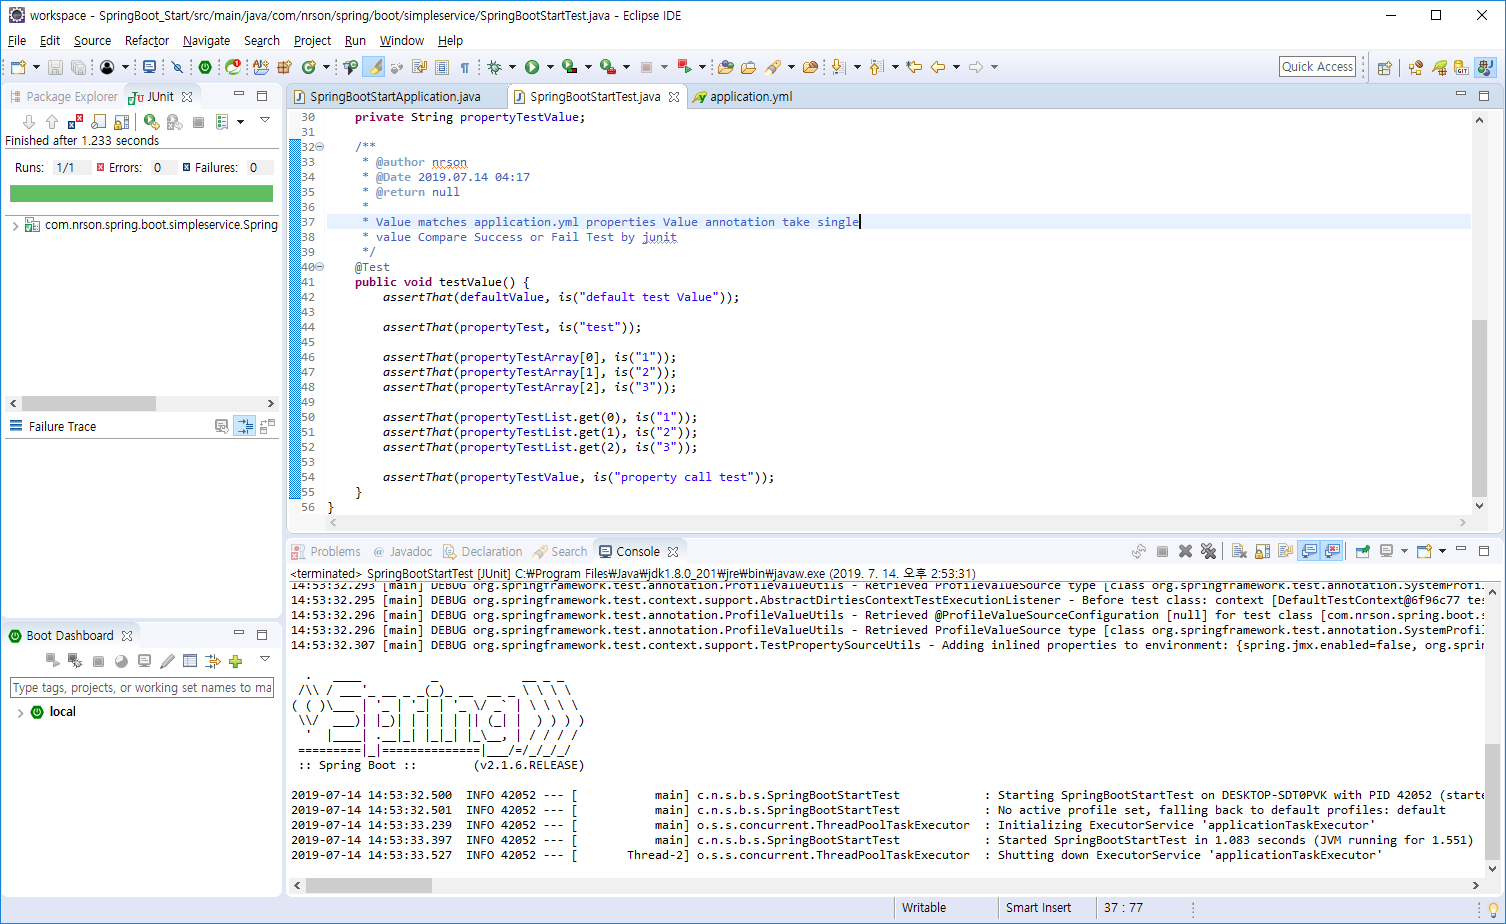1506x924 pixels.
Task: Click the Java perspective icon at far right
Action: click(x=1485, y=67)
